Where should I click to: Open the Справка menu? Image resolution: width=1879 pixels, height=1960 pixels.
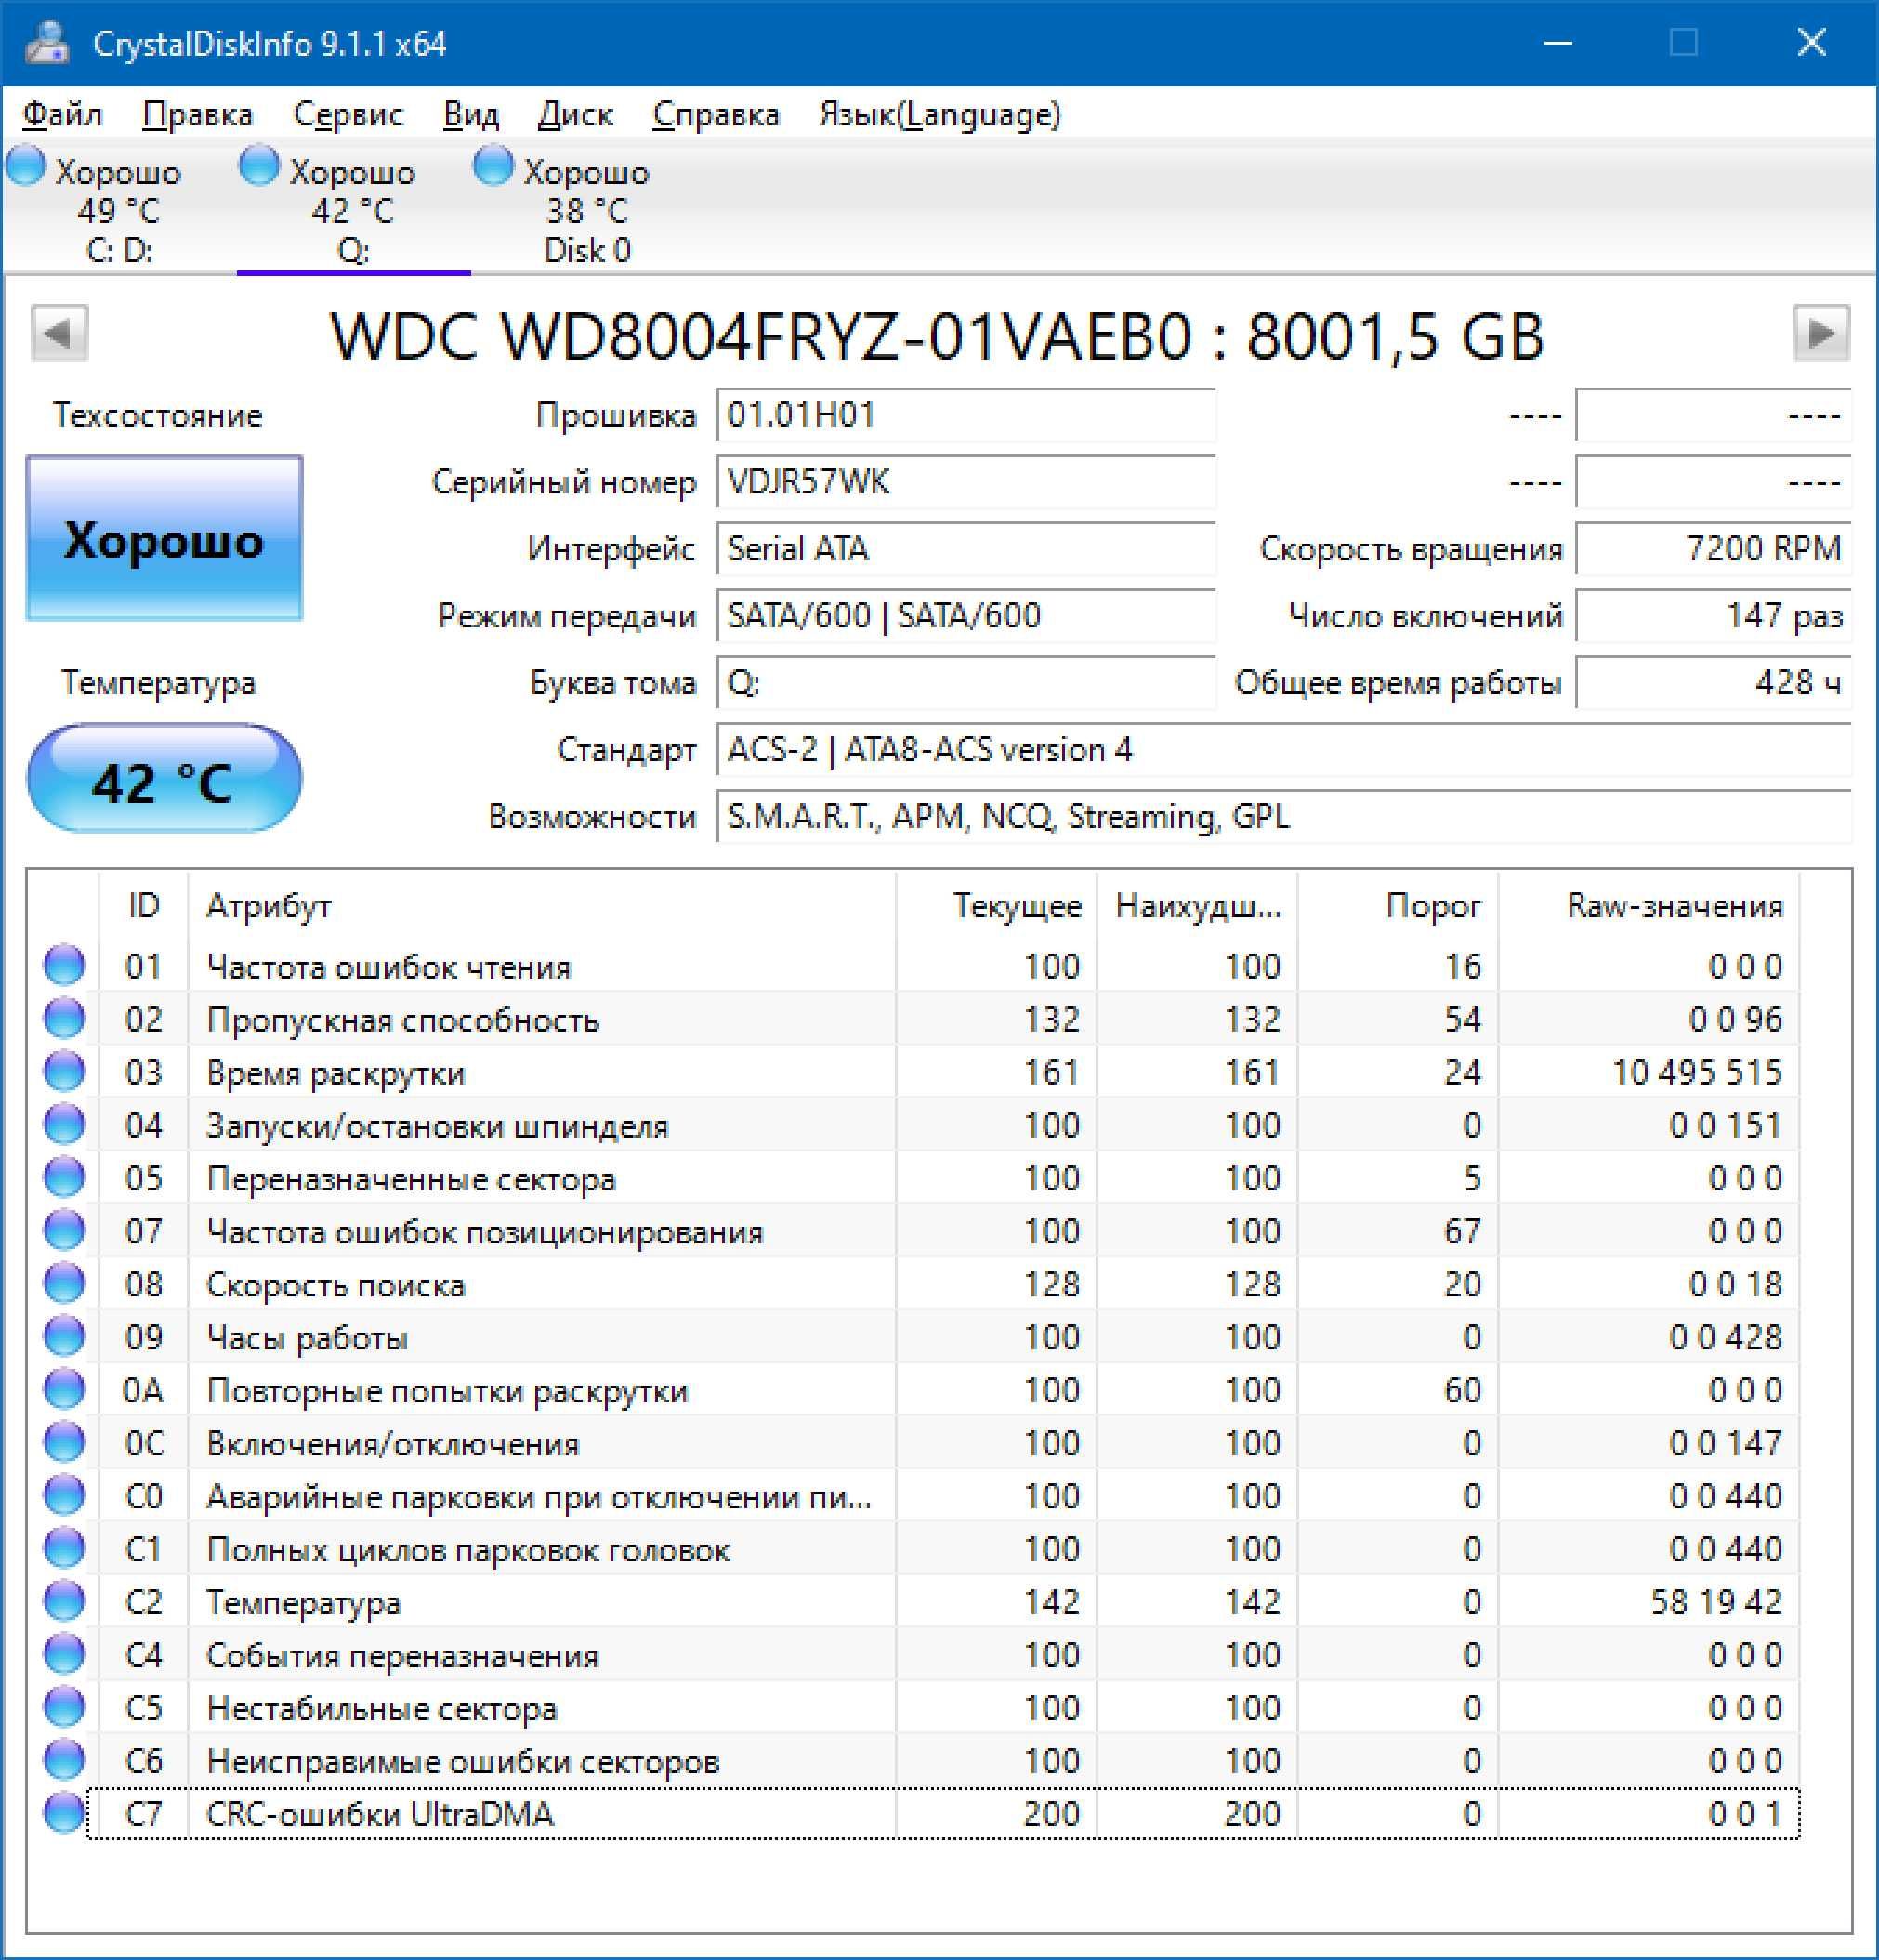pos(716,114)
